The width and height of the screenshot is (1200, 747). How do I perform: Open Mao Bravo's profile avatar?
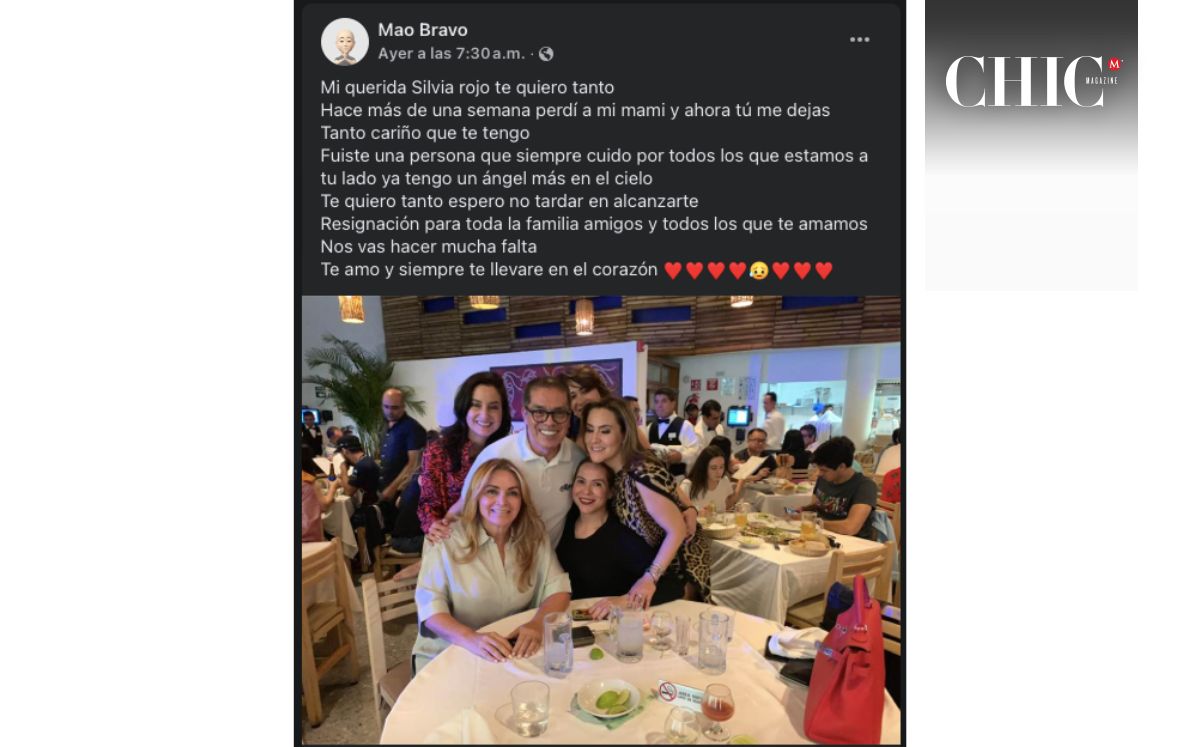345,42
